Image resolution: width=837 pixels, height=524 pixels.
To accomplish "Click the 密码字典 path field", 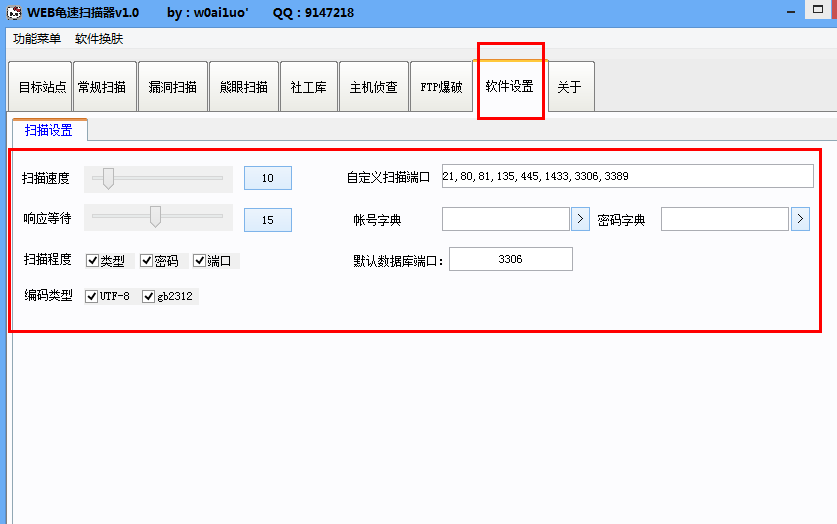I will point(724,219).
